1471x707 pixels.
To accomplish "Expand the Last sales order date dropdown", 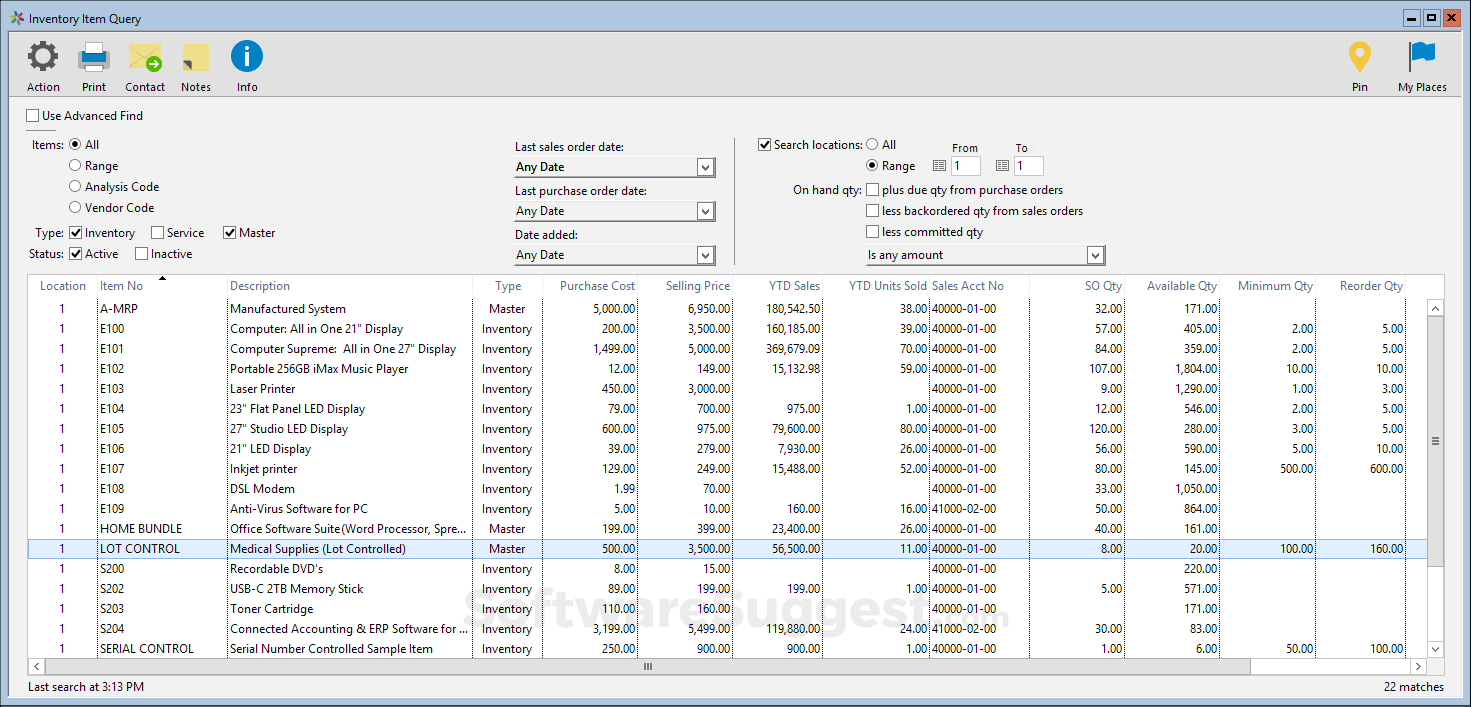I will tap(705, 167).
